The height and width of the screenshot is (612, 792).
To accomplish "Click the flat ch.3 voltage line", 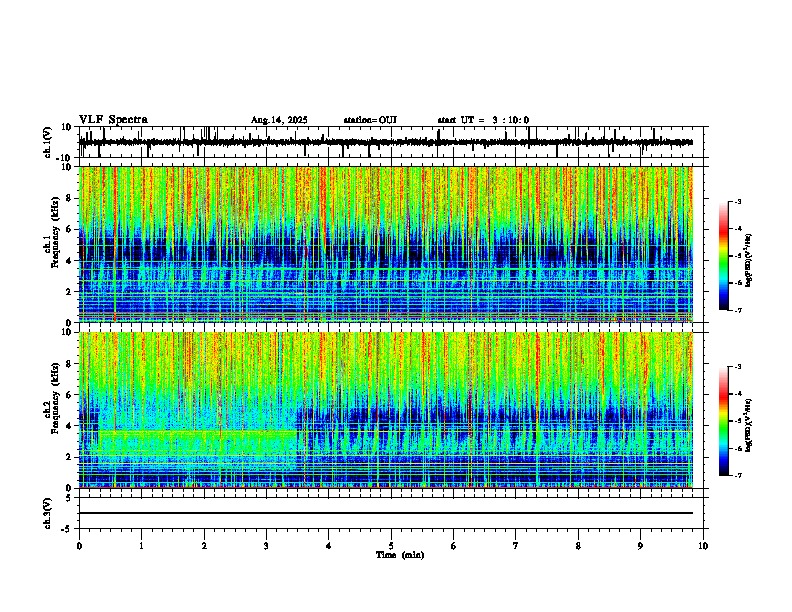I will click(x=385, y=513).
